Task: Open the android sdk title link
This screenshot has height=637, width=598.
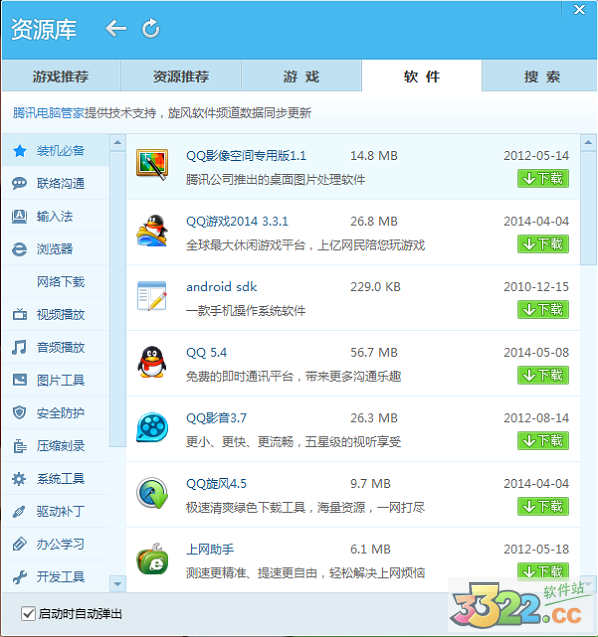Action: coord(221,287)
